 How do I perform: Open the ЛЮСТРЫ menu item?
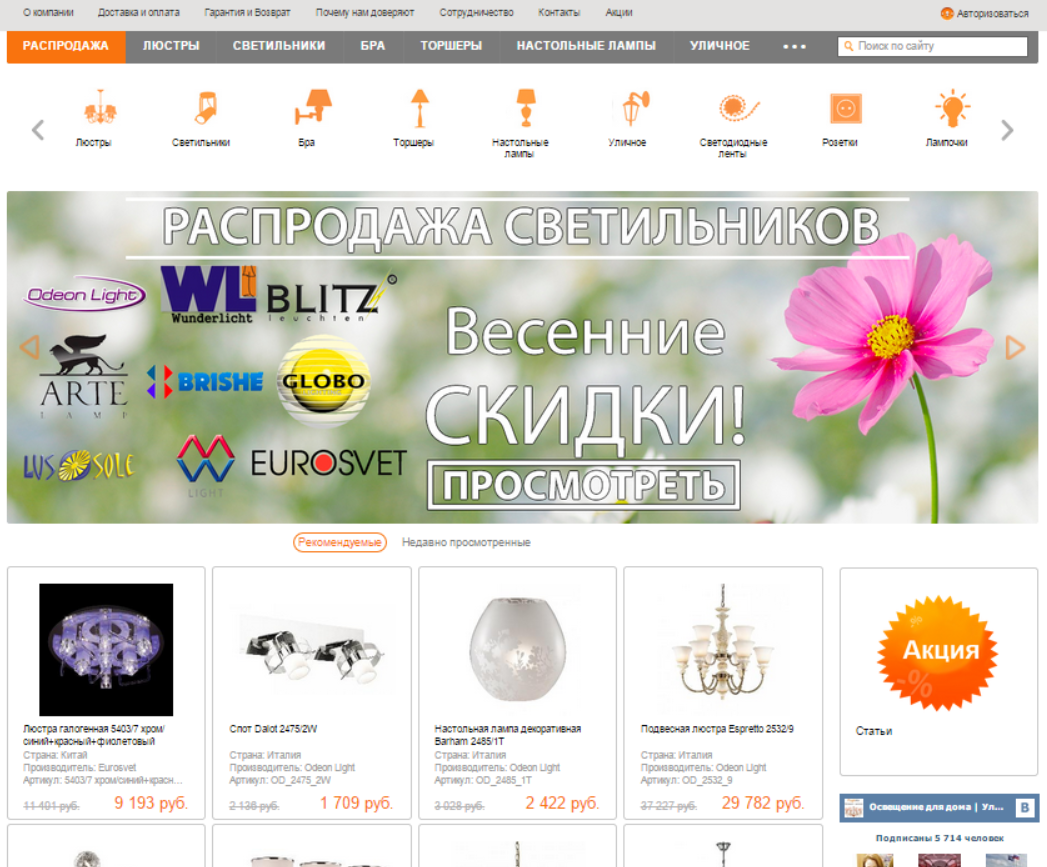171,46
